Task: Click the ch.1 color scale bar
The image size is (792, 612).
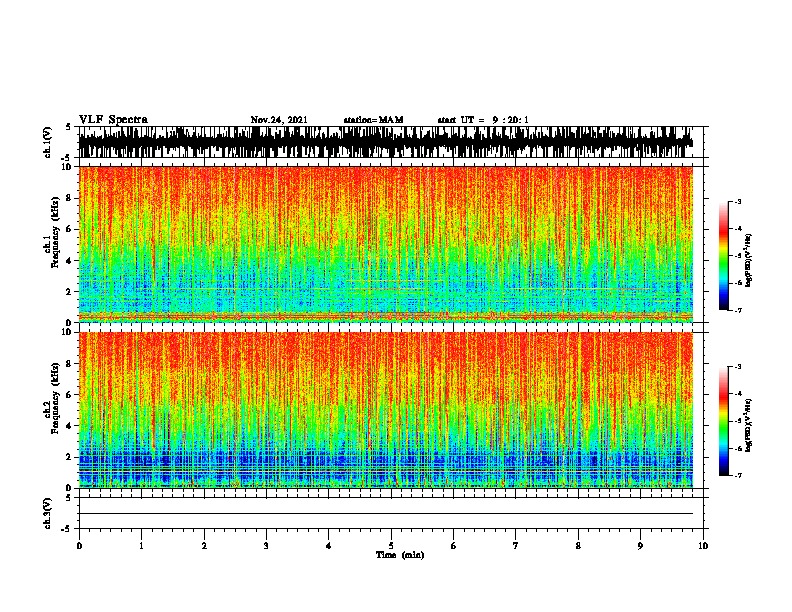Action: [x=723, y=256]
